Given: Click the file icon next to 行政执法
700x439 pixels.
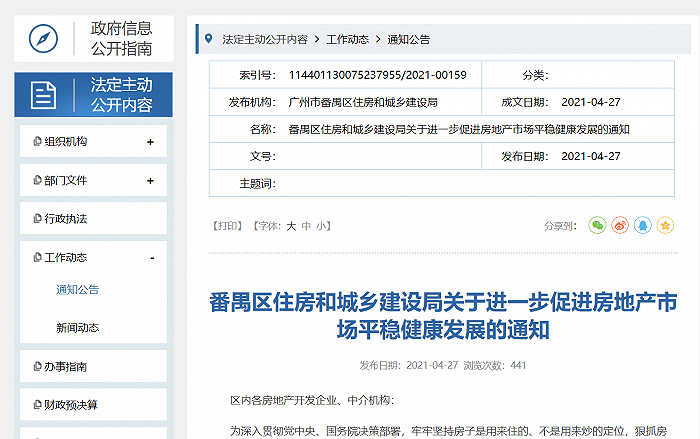Looking at the screenshot, I should (38, 218).
